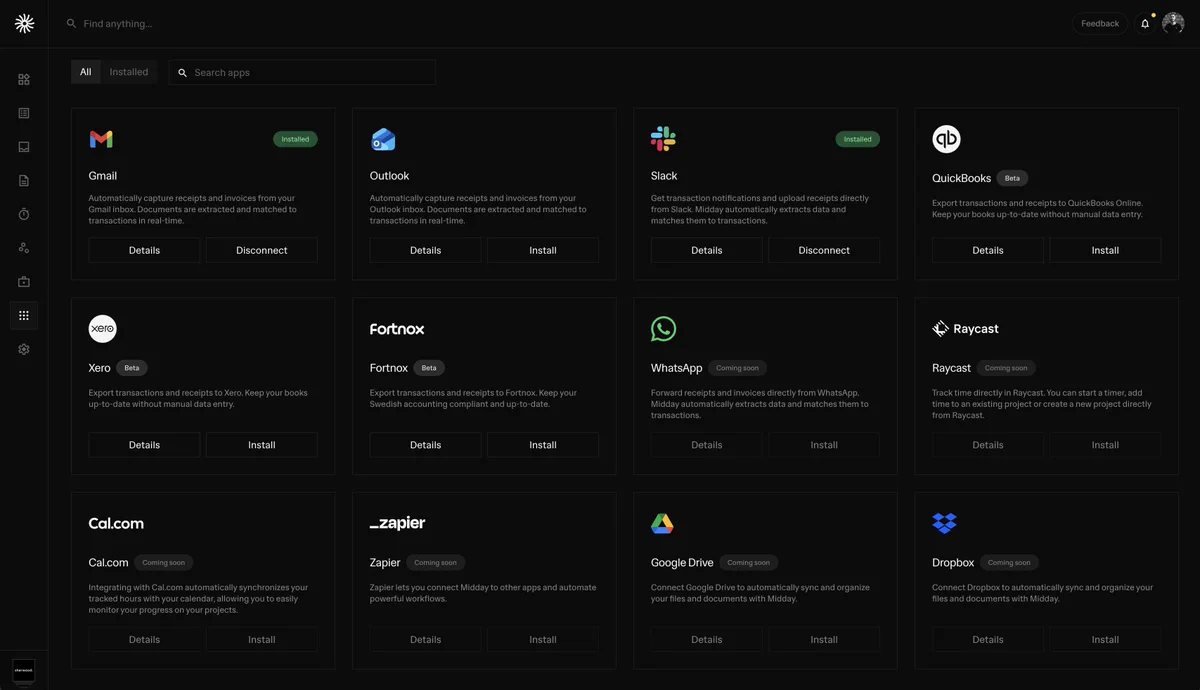Click the Feedback button

click(1100, 23)
